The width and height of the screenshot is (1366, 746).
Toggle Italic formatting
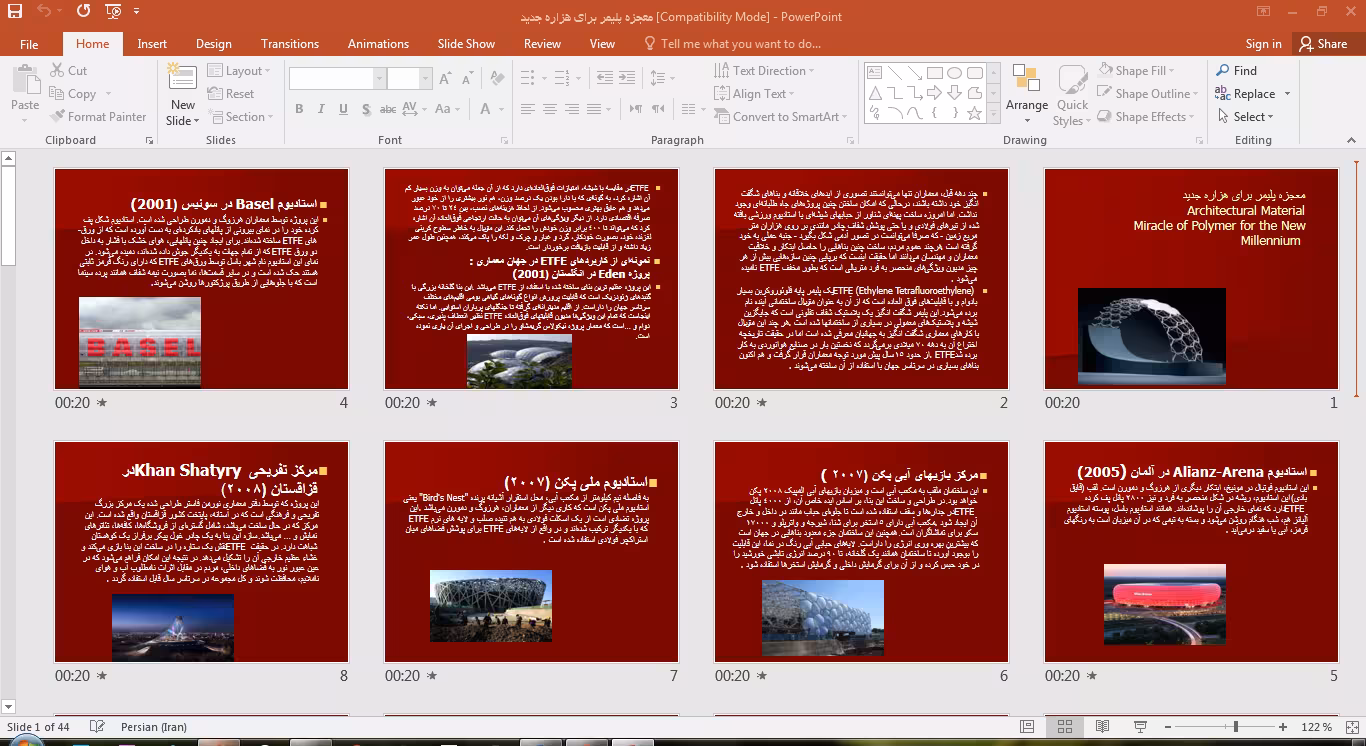[x=320, y=109]
